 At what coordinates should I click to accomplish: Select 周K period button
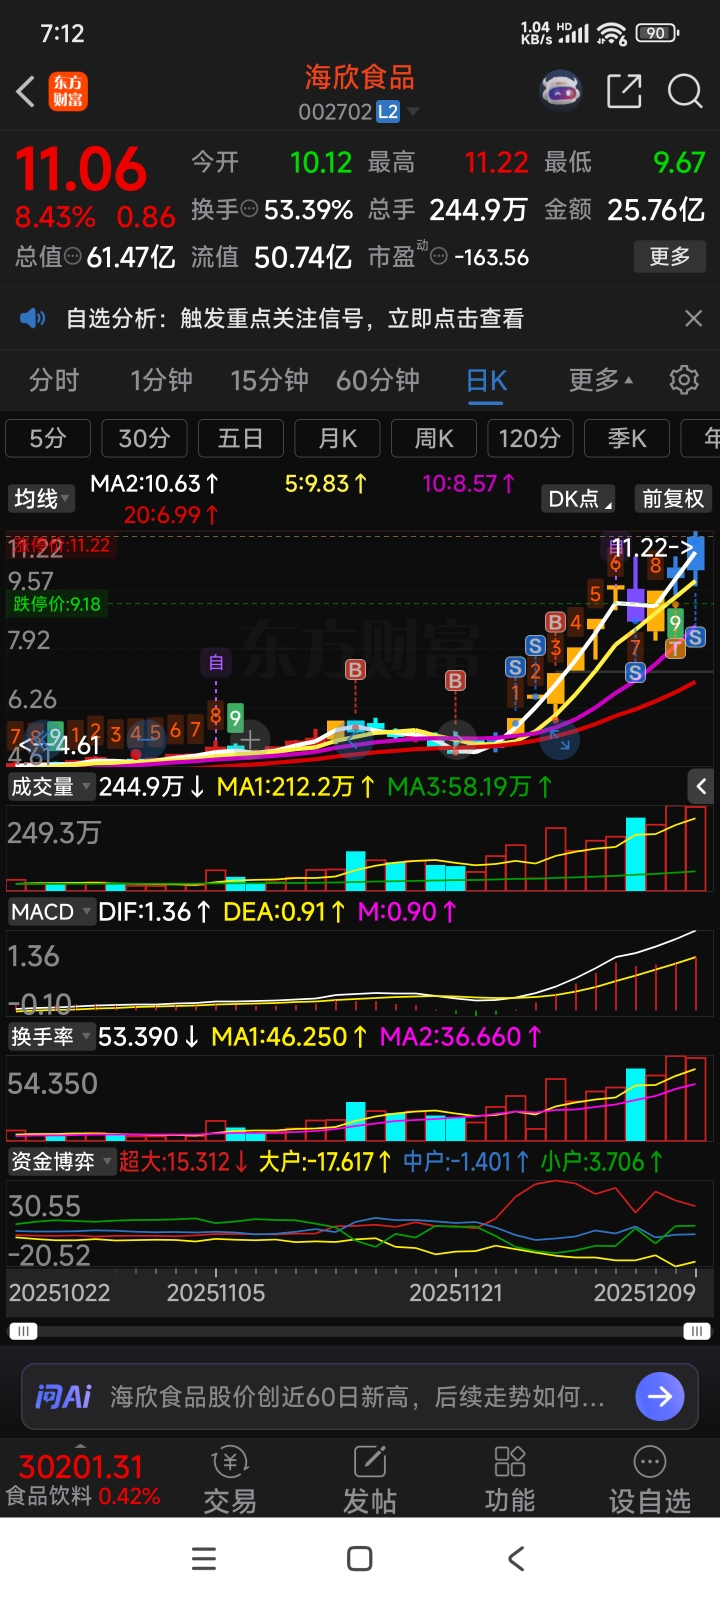point(434,438)
